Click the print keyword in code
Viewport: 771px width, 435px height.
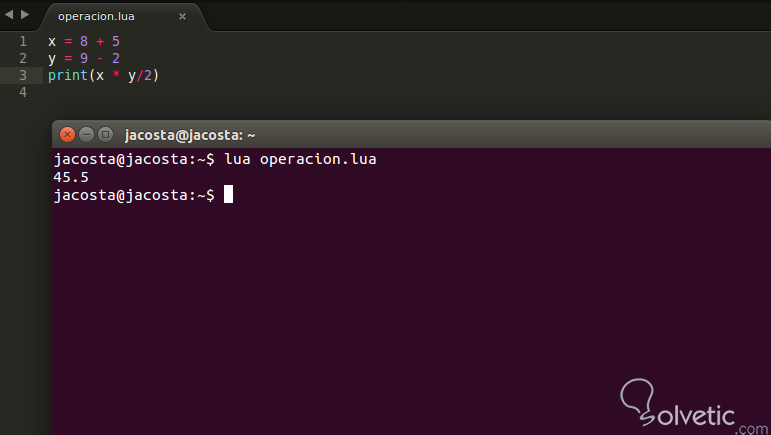(x=67, y=75)
